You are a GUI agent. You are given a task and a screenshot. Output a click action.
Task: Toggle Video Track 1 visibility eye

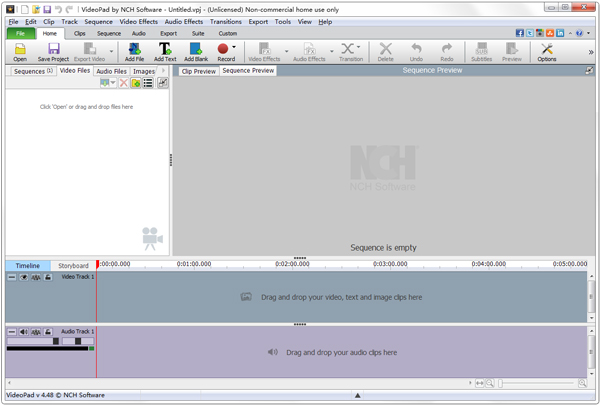pyautogui.click(x=24, y=277)
